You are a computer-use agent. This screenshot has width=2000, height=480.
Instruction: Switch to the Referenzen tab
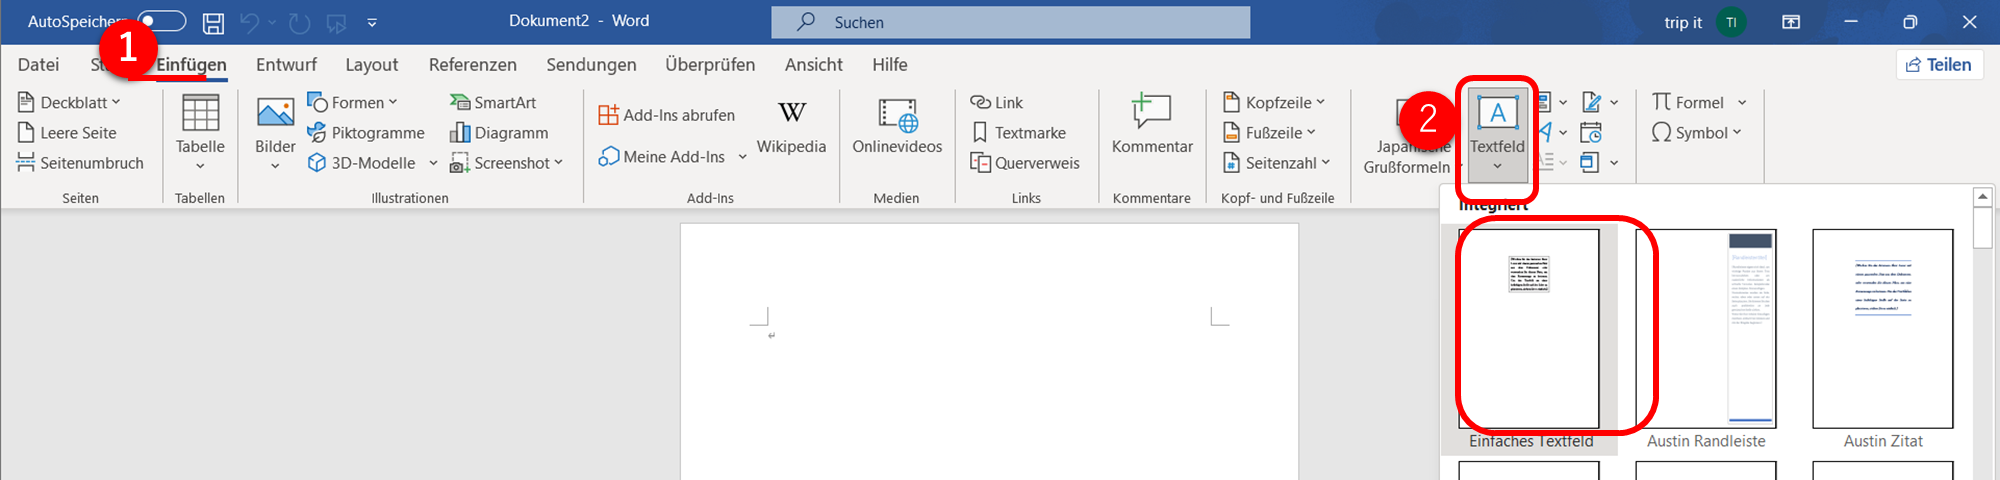click(473, 65)
